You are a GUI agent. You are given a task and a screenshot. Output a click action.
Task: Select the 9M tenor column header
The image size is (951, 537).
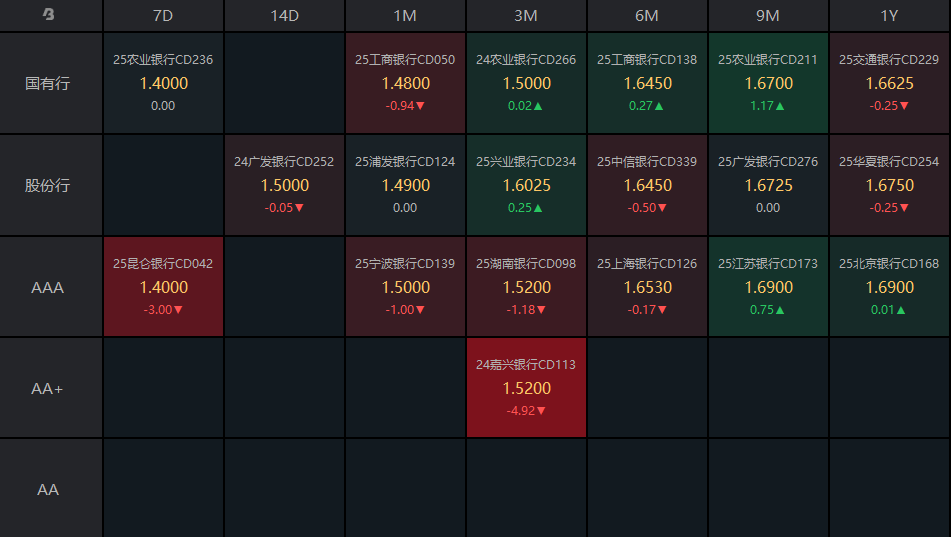coord(768,16)
